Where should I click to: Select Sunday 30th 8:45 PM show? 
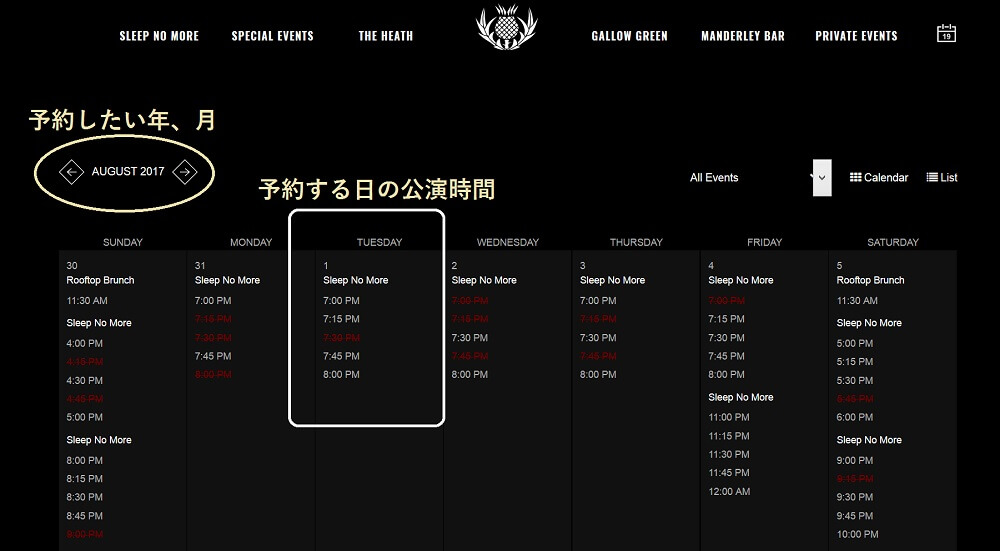tap(84, 515)
